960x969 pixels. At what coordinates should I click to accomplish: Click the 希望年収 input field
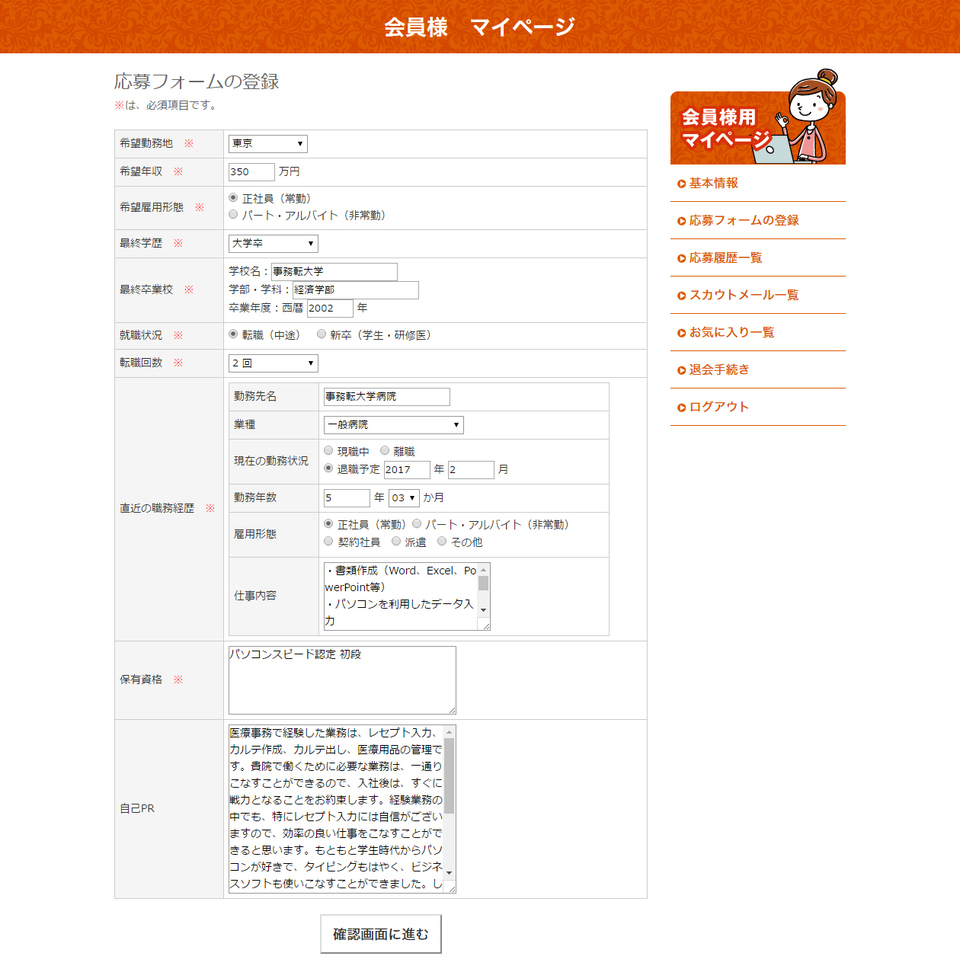tap(251, 172)
